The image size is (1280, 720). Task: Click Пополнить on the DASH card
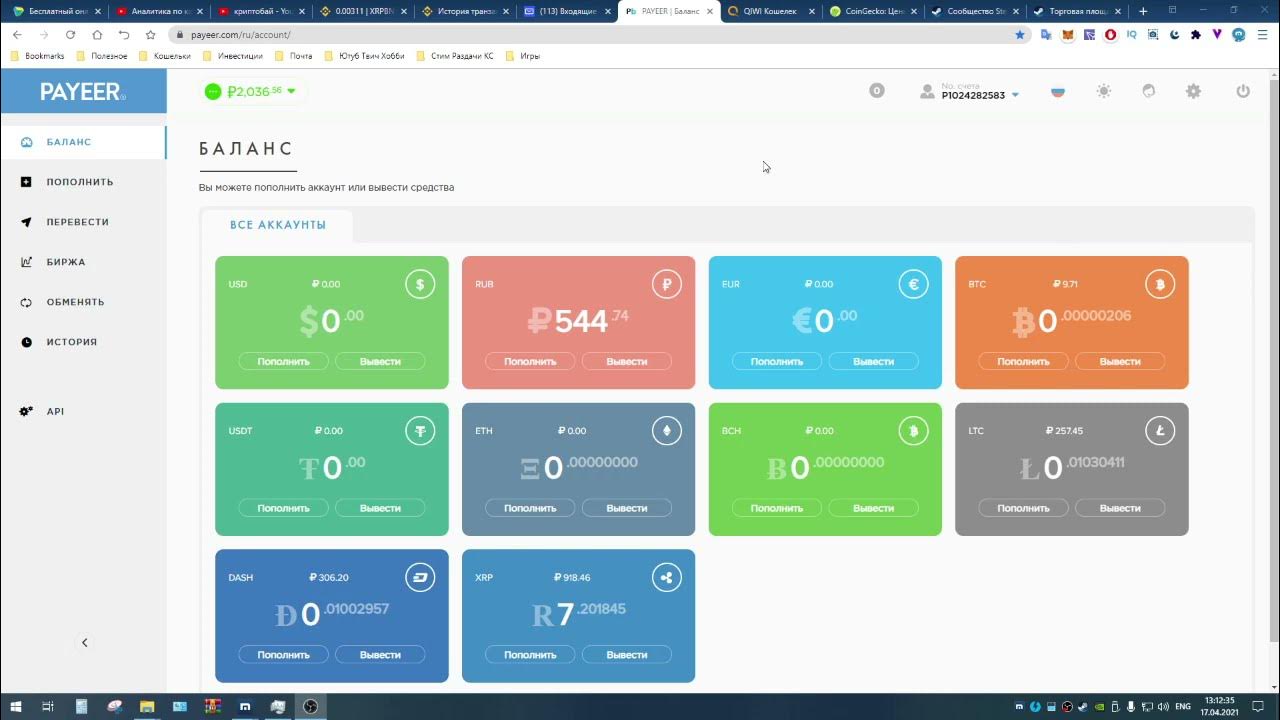pos(284,655)
